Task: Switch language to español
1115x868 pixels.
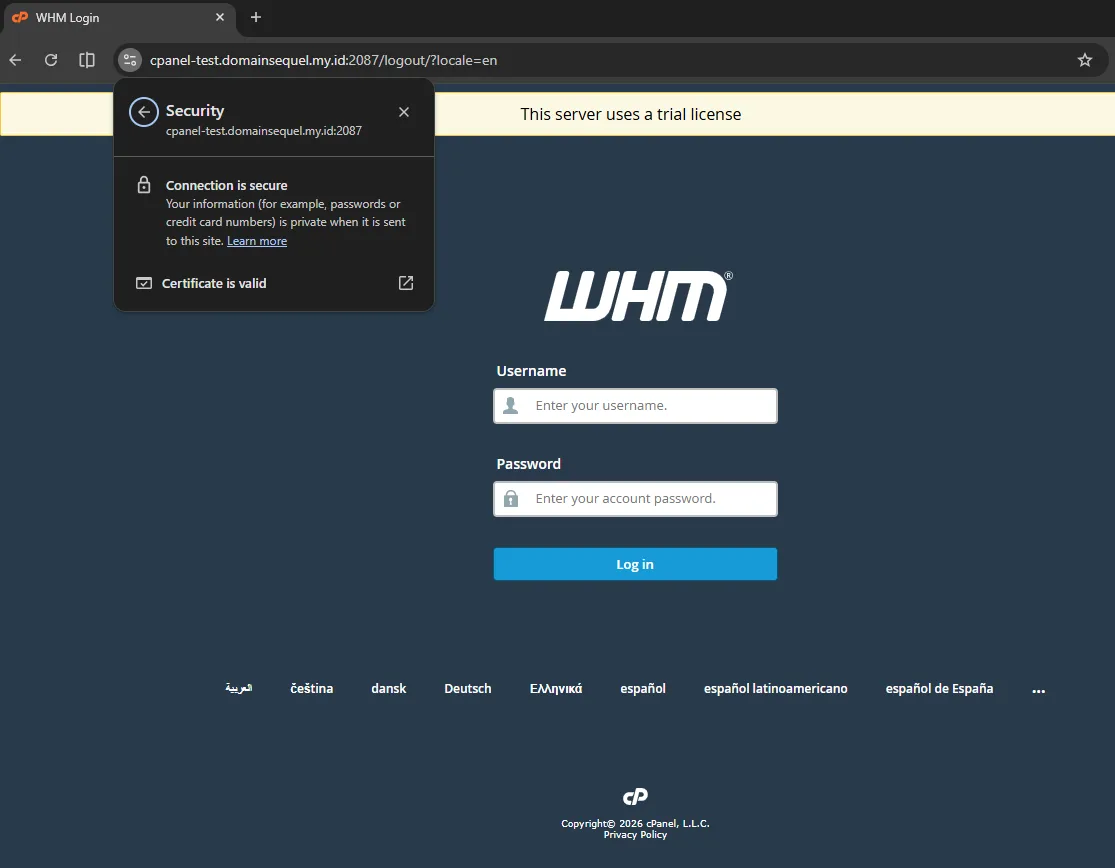Action: (x=643, y=688)
